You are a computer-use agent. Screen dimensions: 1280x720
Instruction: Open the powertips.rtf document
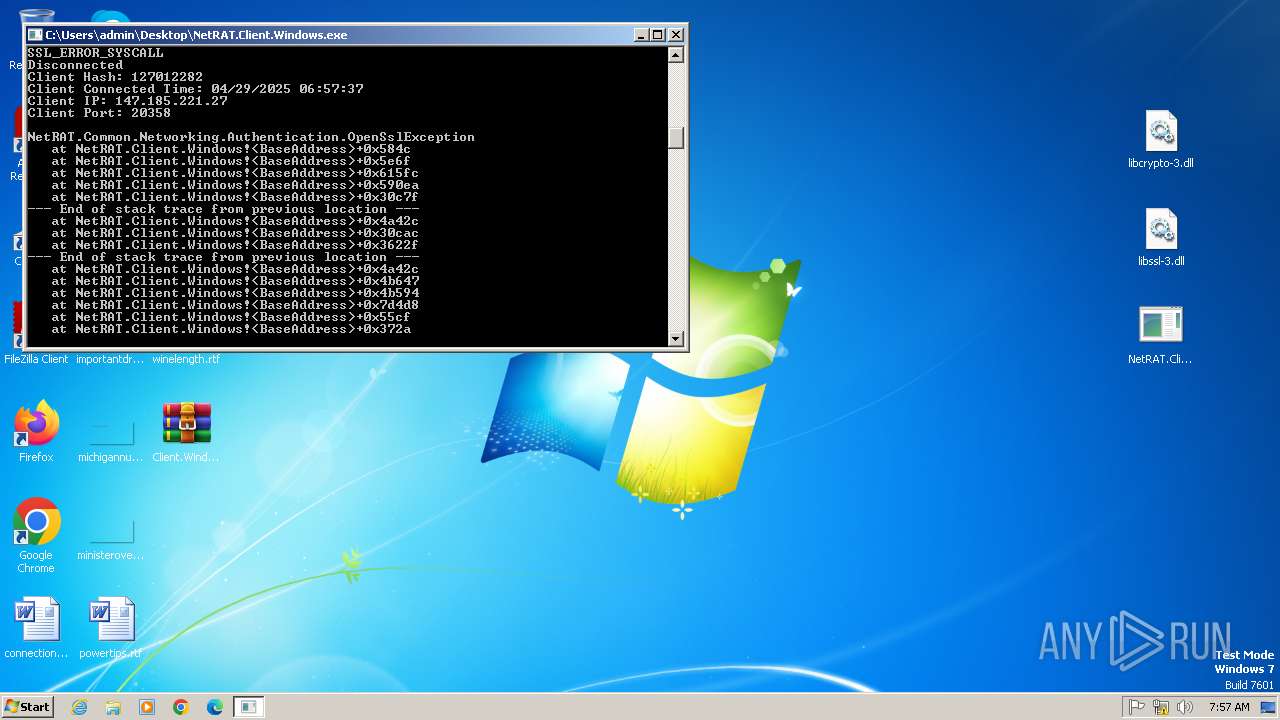click(x=111, y=628)
